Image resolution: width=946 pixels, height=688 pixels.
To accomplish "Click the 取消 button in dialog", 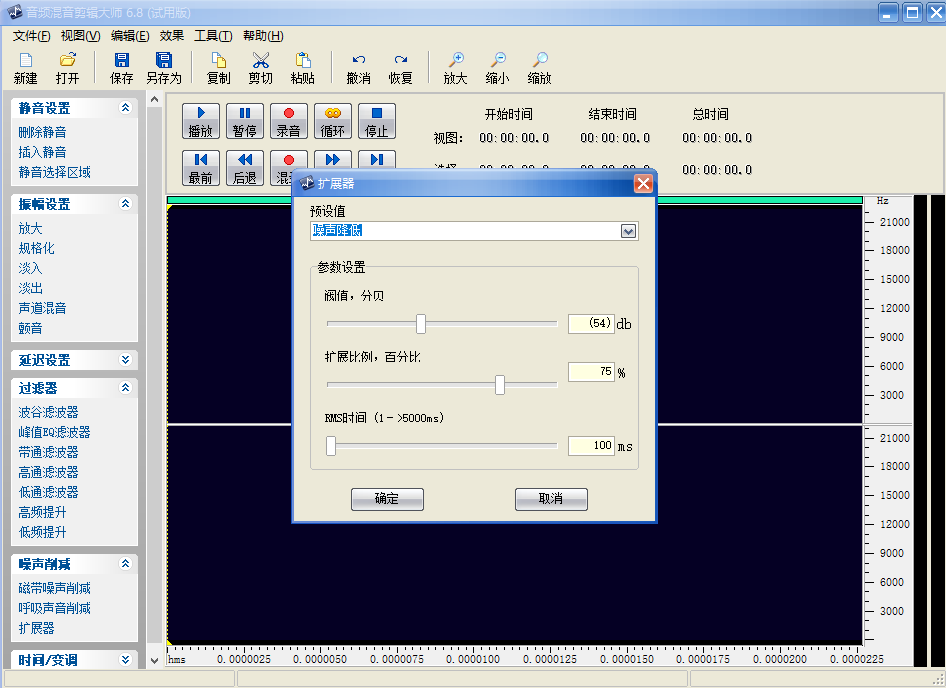I will pos(551,499).
